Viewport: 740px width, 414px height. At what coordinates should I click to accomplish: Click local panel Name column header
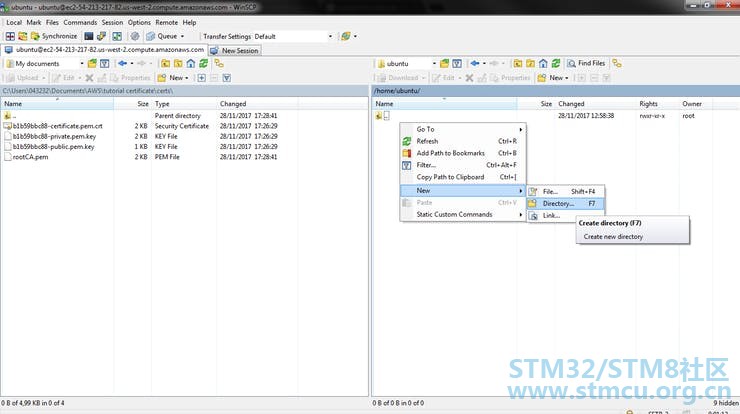point(57,104)
